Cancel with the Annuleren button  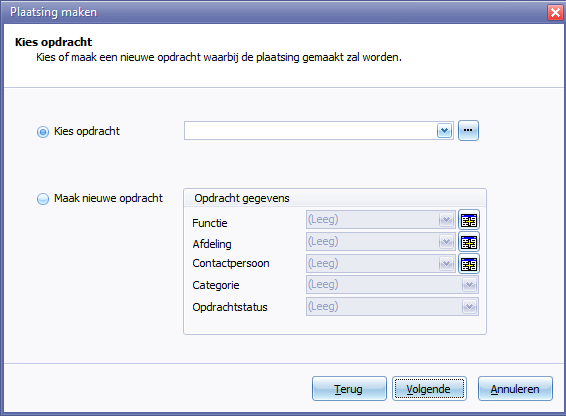[x=515, y=389]
